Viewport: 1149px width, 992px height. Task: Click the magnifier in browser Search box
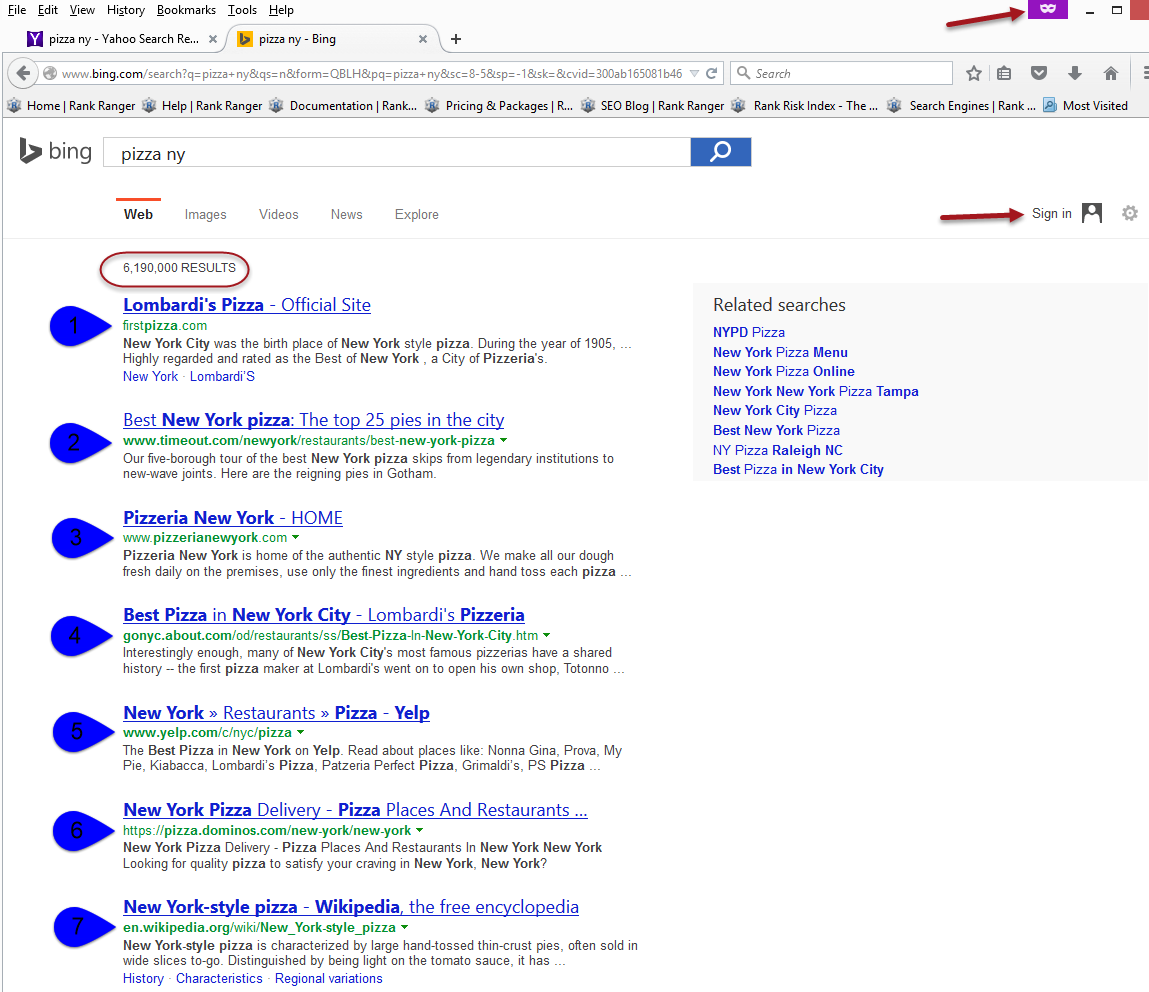tap(743, 73)
